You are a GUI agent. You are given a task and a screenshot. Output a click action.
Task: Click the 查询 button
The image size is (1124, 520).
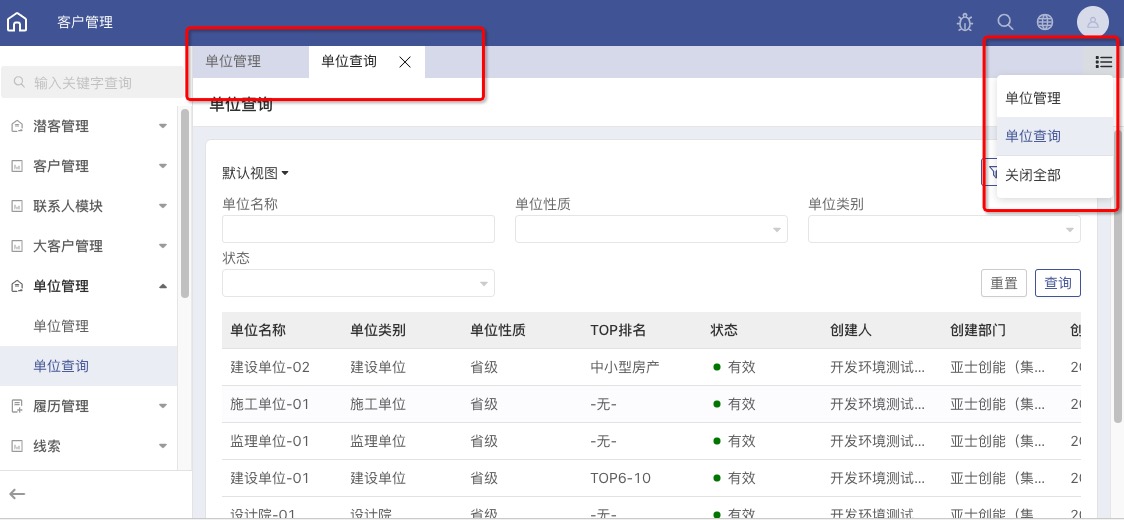pos(1057,283)
